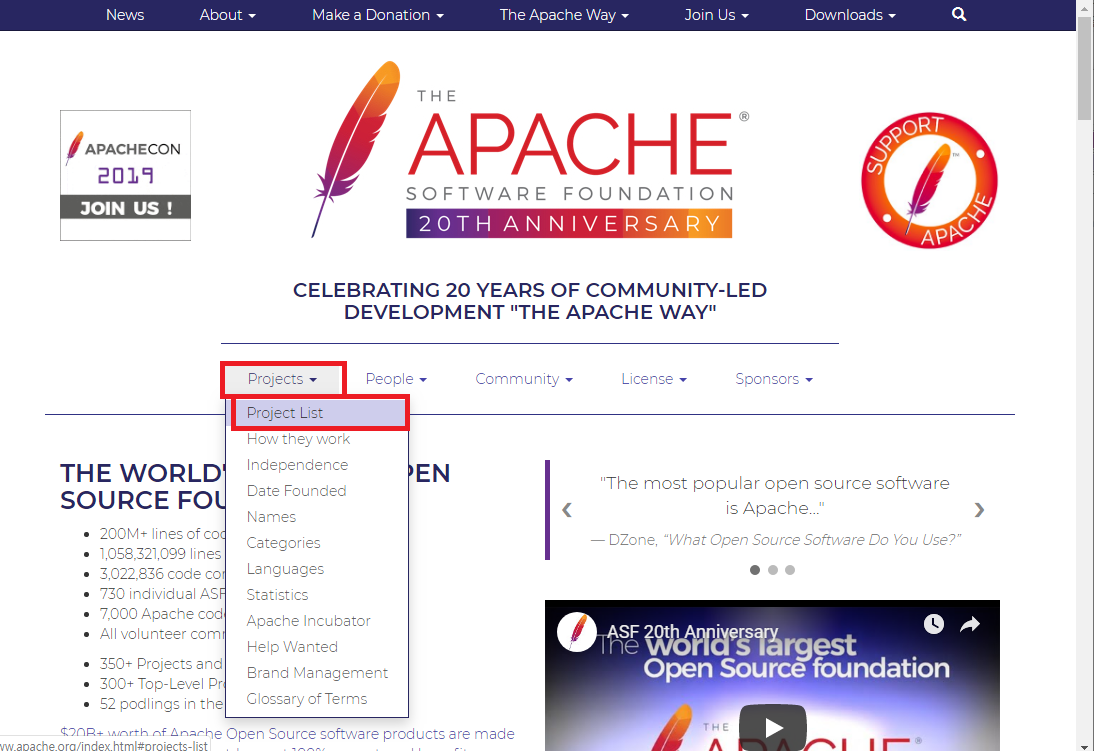Select Help Wanted menu entry

coord(317,647)
